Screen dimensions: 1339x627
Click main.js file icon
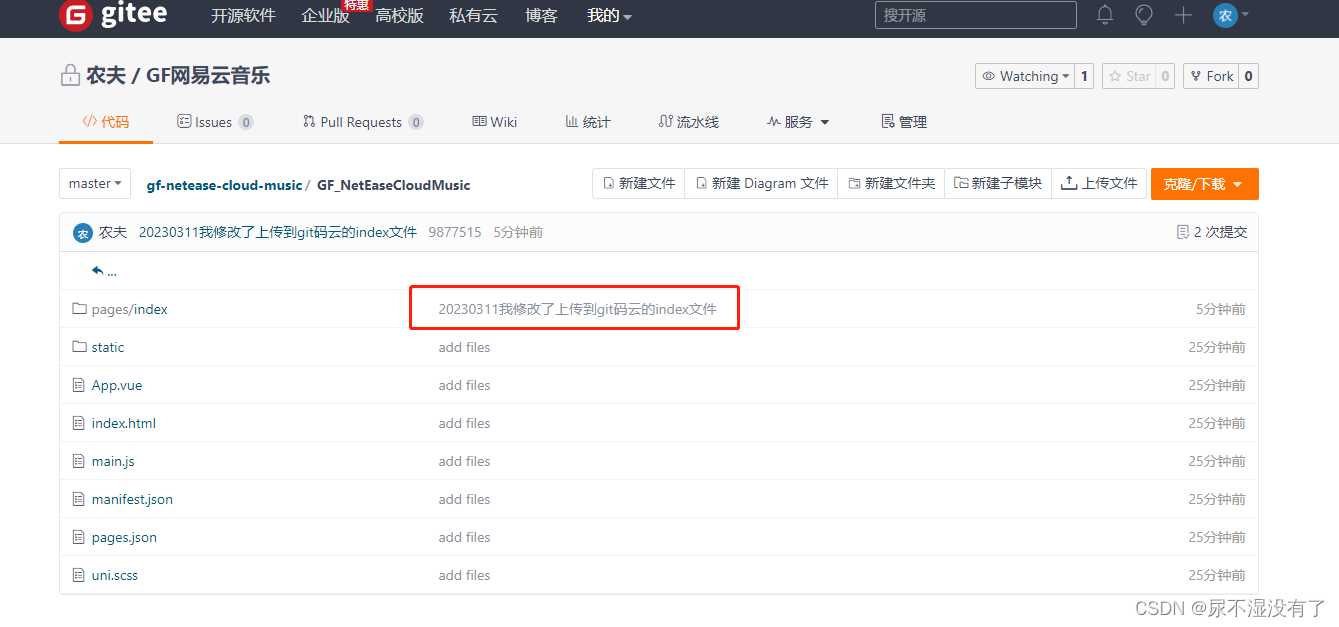[x=79, y=461]
